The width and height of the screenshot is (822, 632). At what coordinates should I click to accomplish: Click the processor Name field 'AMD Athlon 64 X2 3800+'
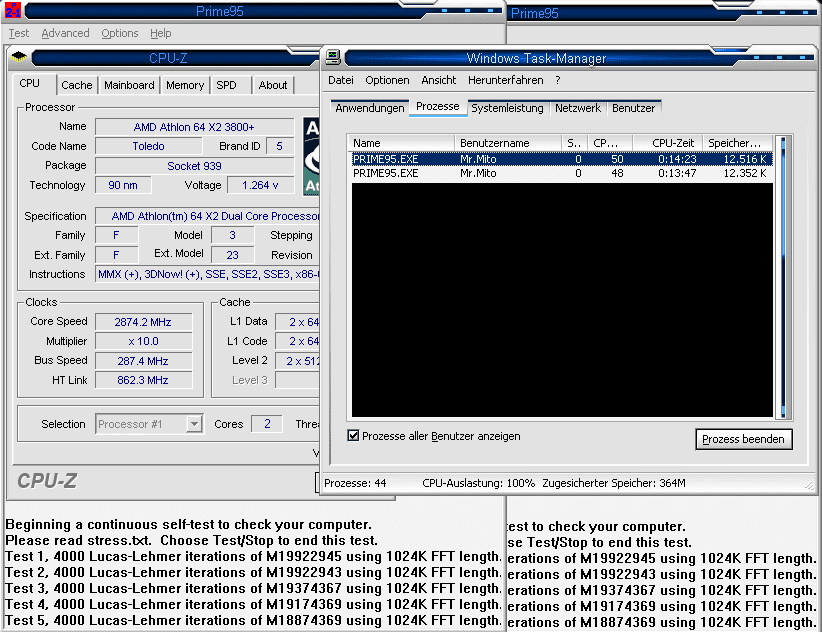click(x=194, y=127)
